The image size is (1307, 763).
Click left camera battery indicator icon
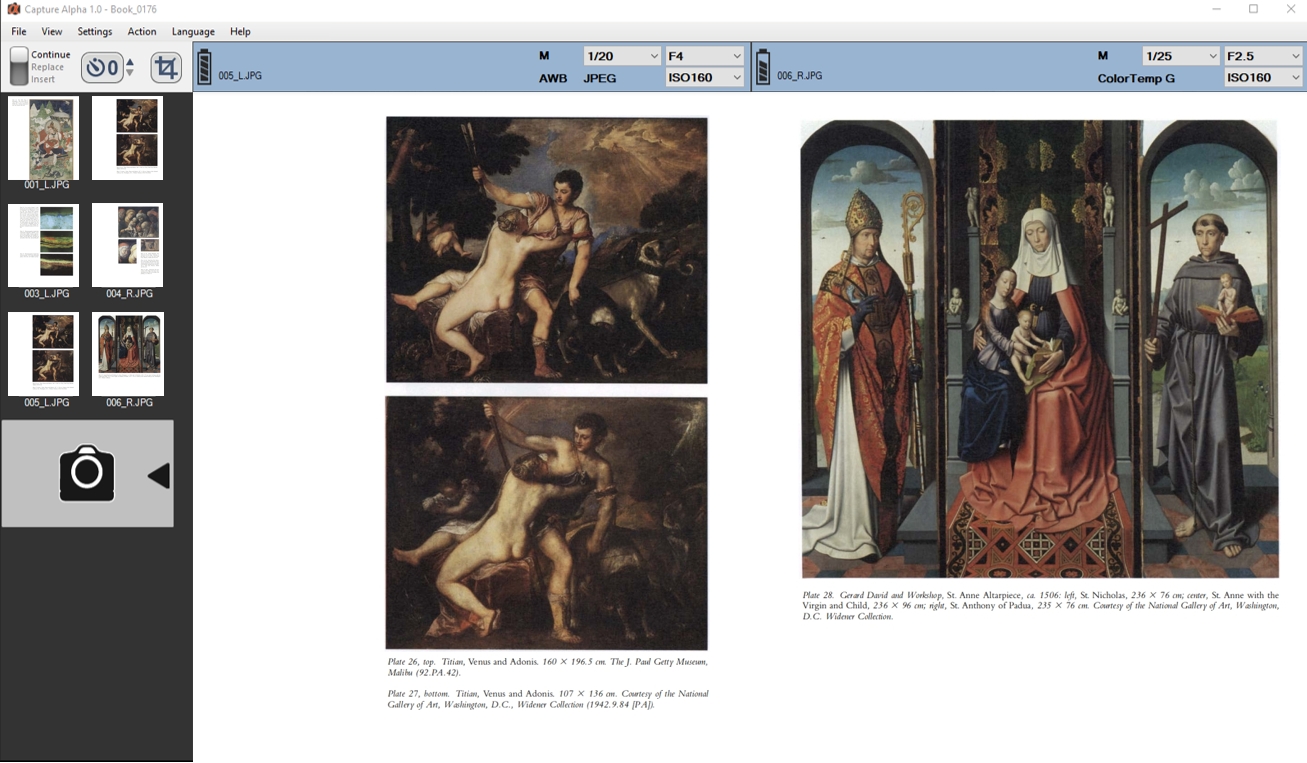pyautogui.click(x=204, y=67)
